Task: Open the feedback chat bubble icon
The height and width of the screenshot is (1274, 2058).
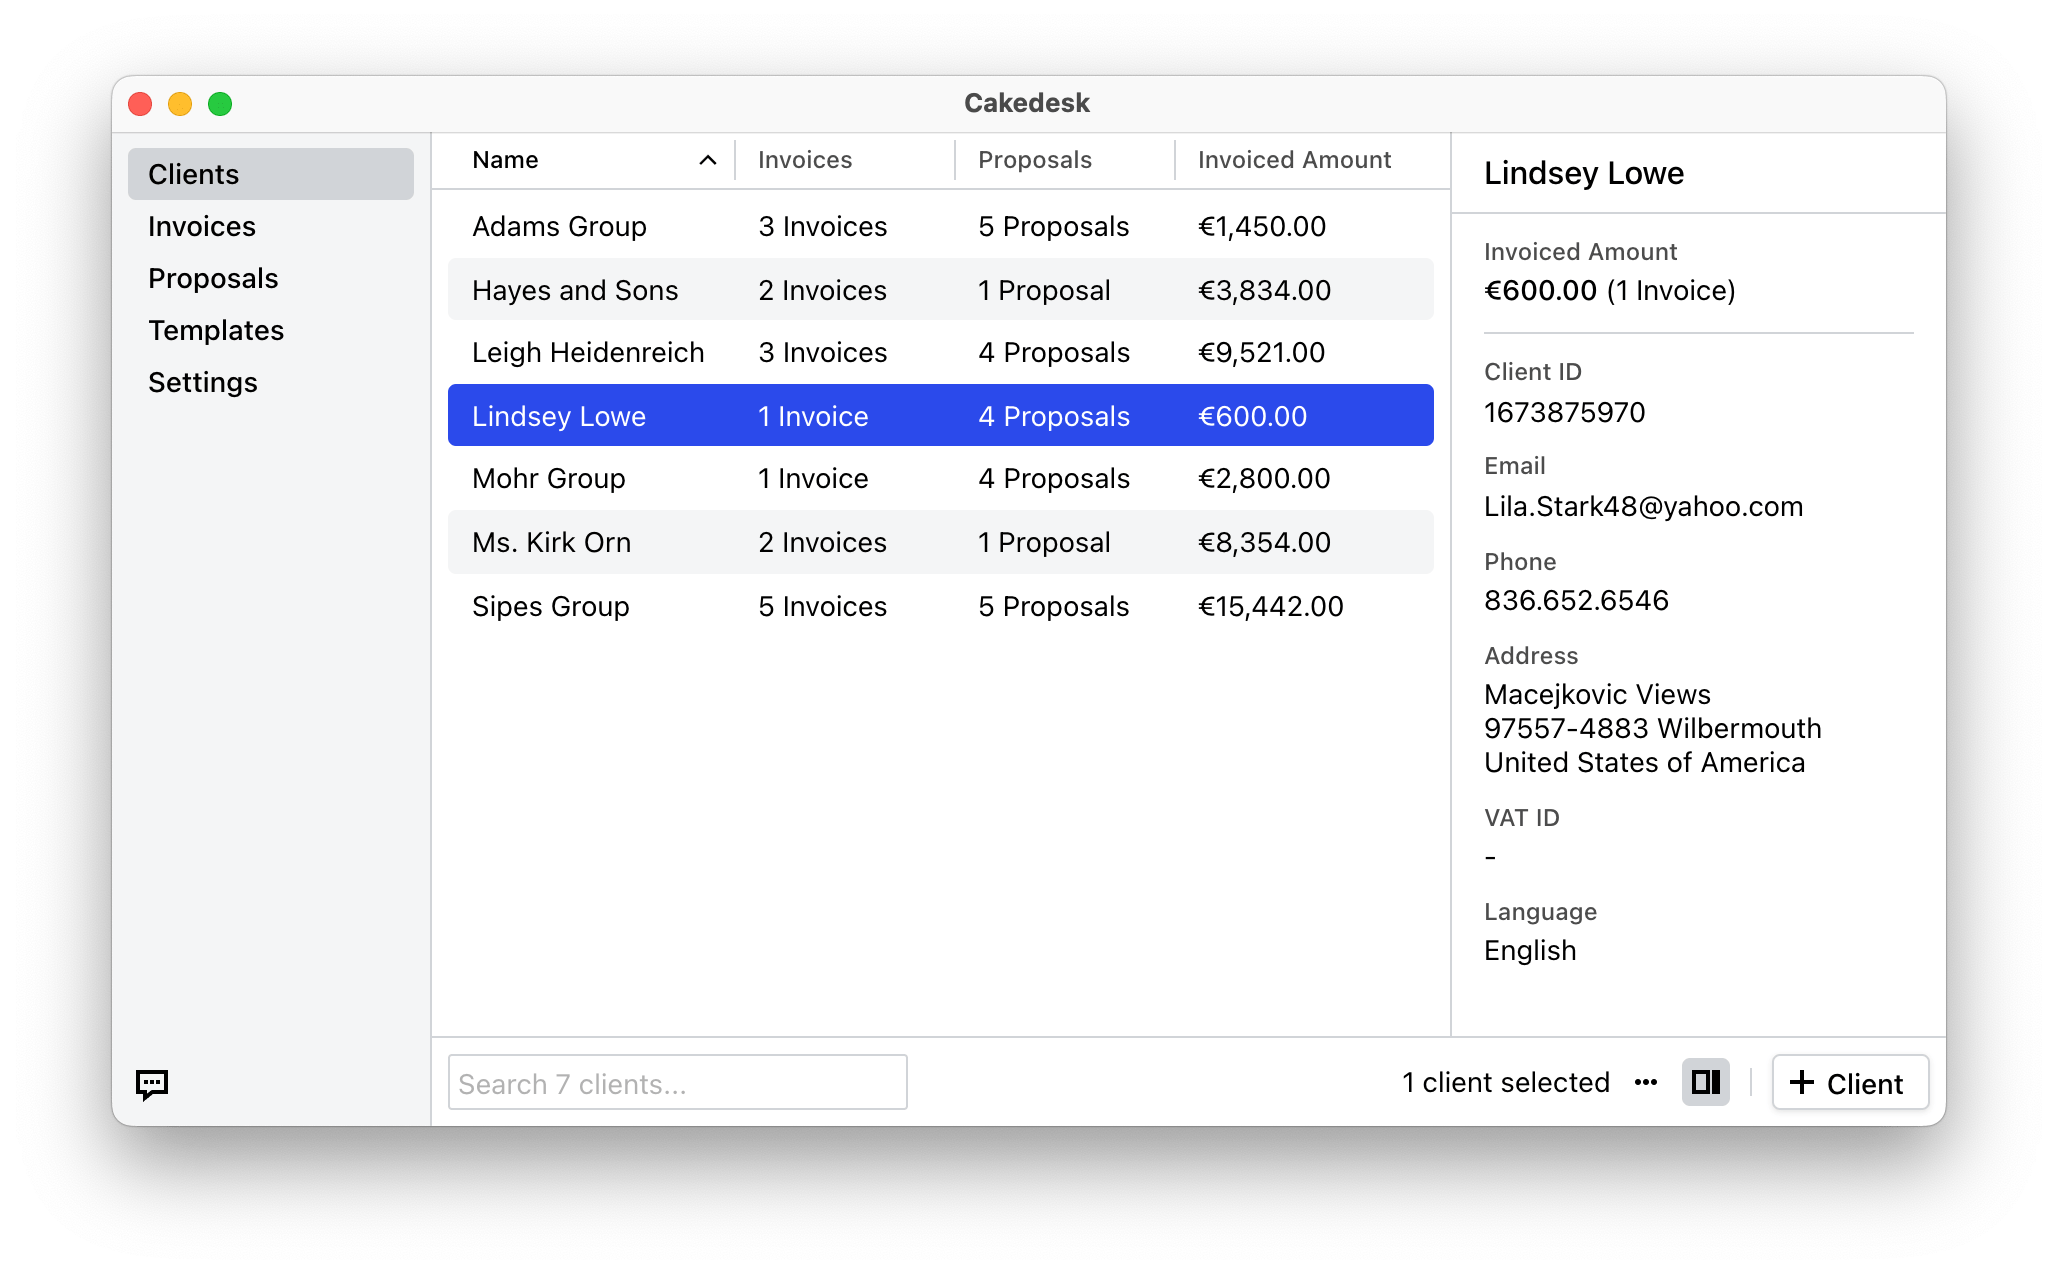Action: [x=152, y=1084]
